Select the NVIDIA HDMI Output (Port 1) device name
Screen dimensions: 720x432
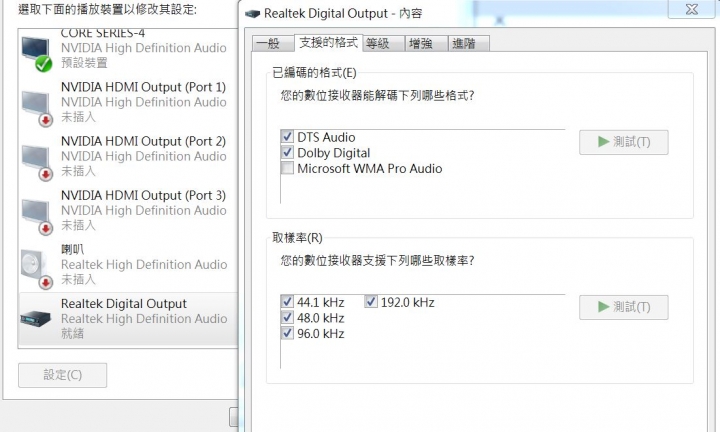[x=143, y=87]
